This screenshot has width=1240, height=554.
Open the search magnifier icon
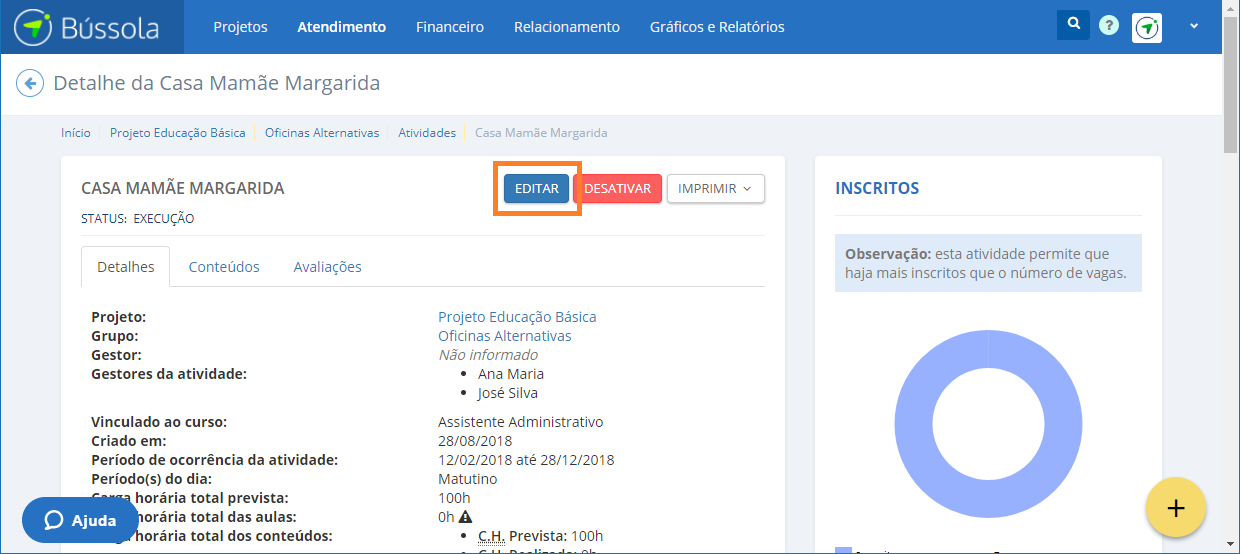[1073, 25]
